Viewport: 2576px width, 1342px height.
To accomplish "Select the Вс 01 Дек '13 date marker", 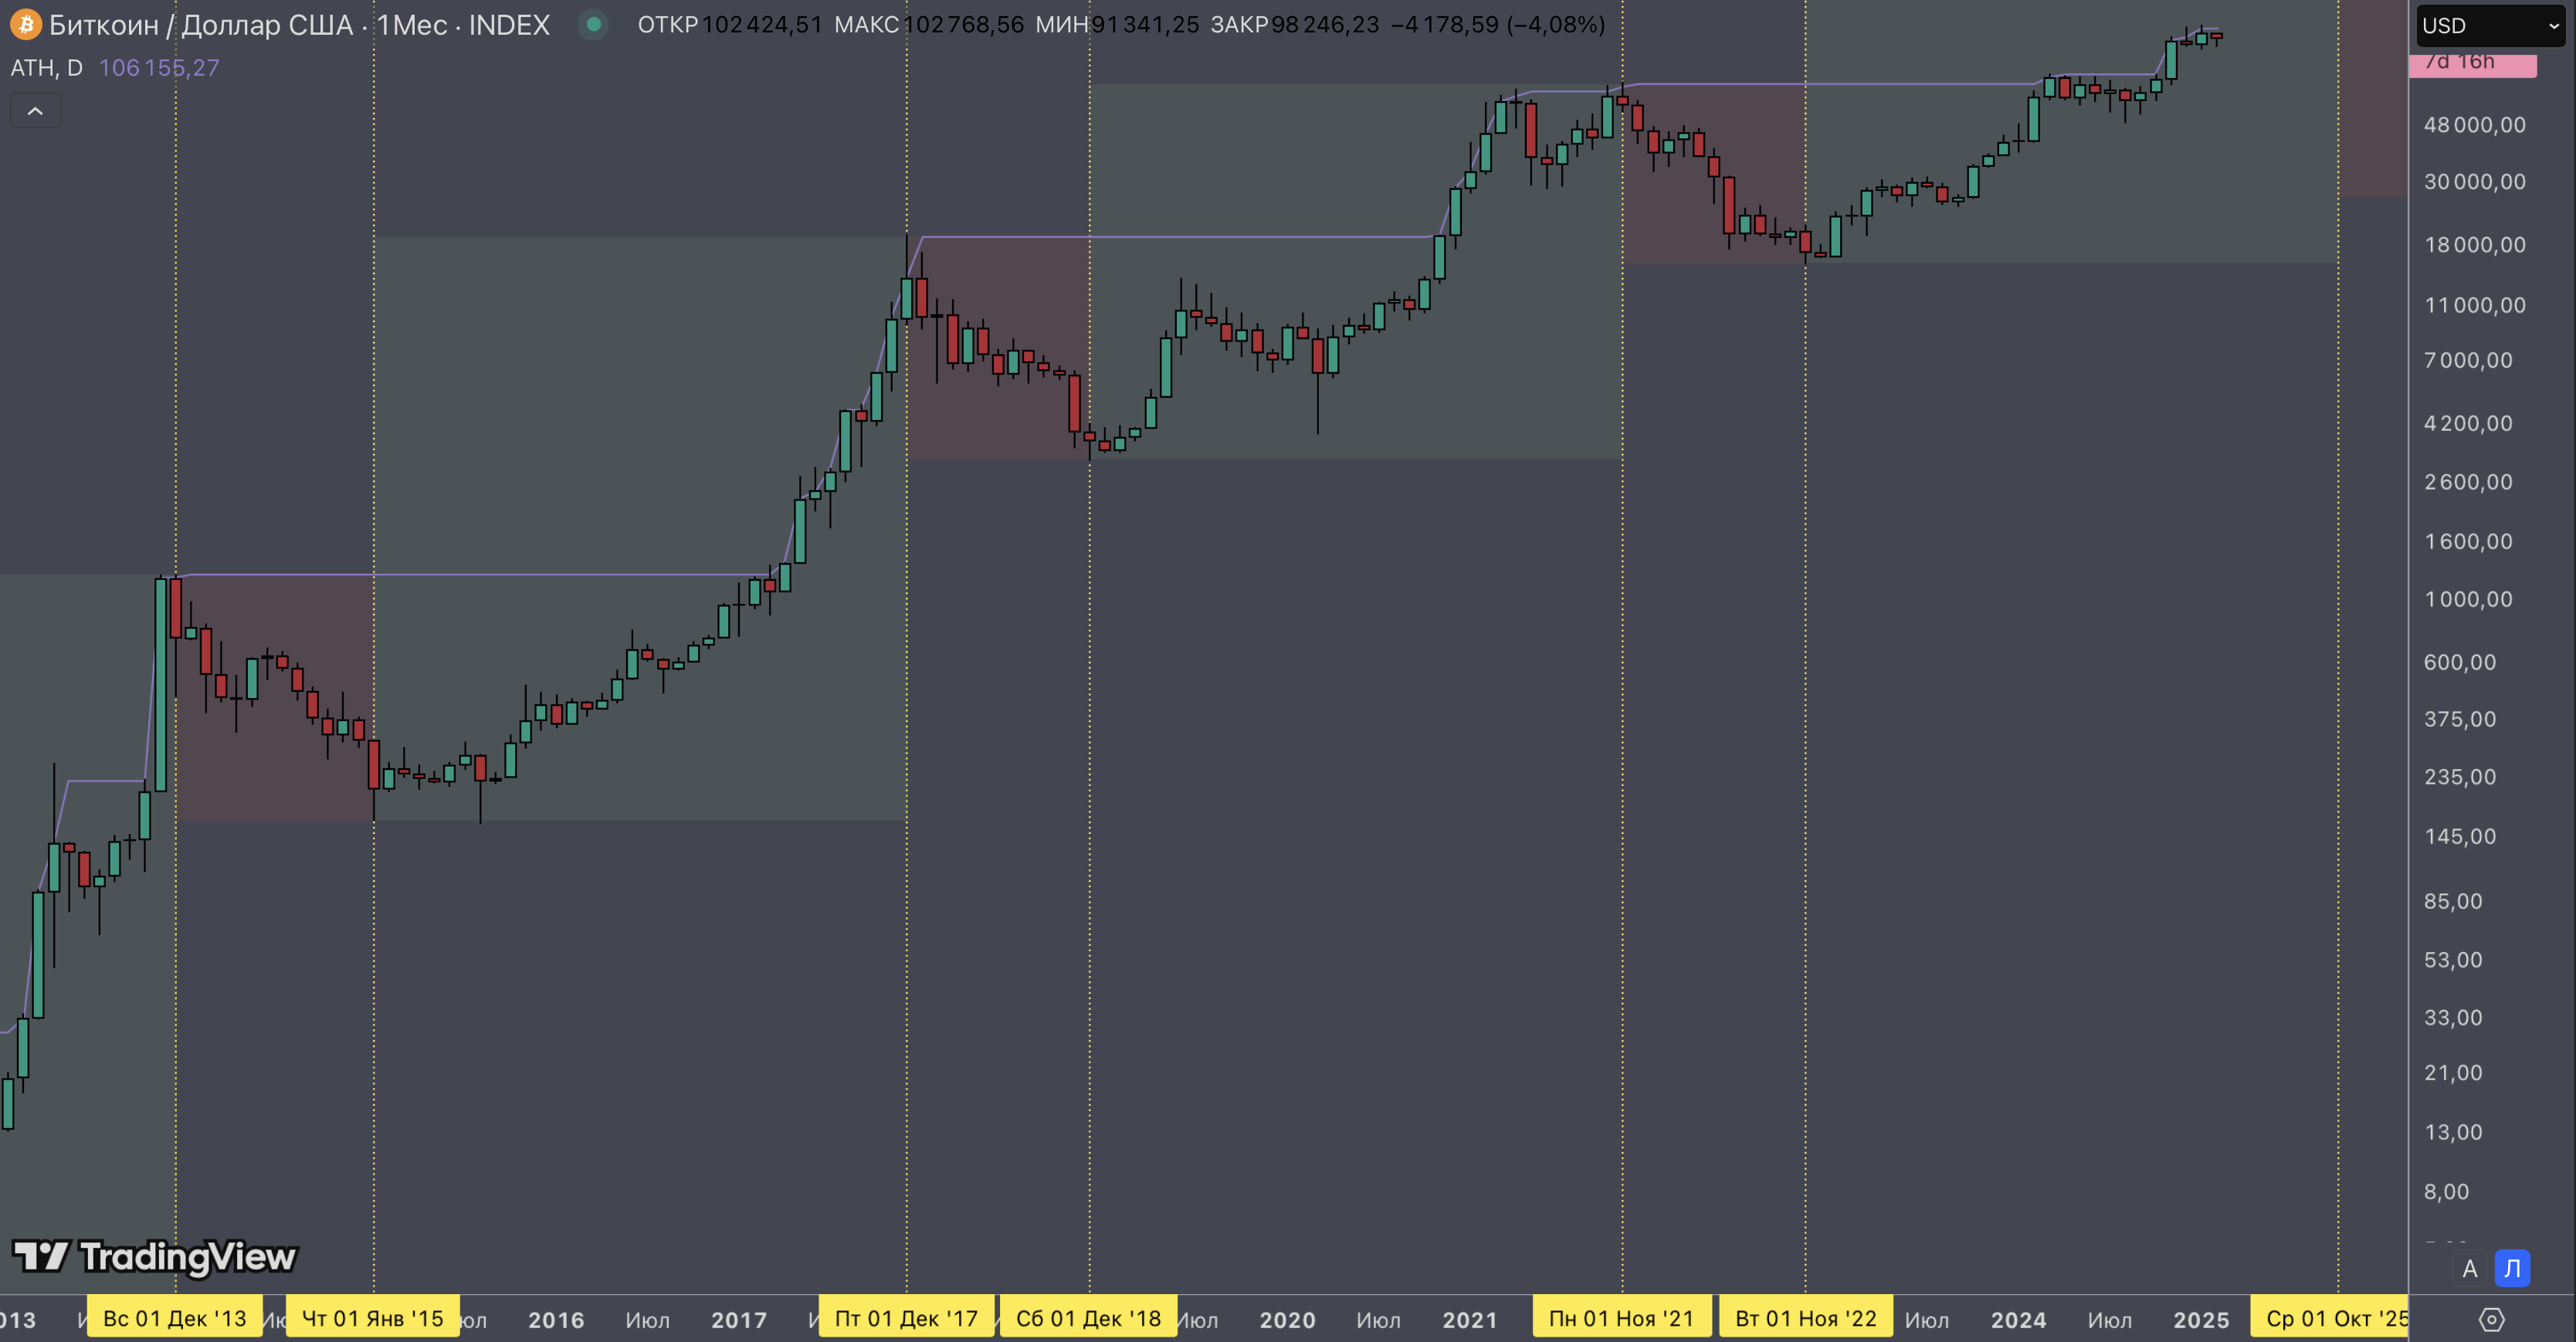I will pyautogui.click(x=175, y=1318).
